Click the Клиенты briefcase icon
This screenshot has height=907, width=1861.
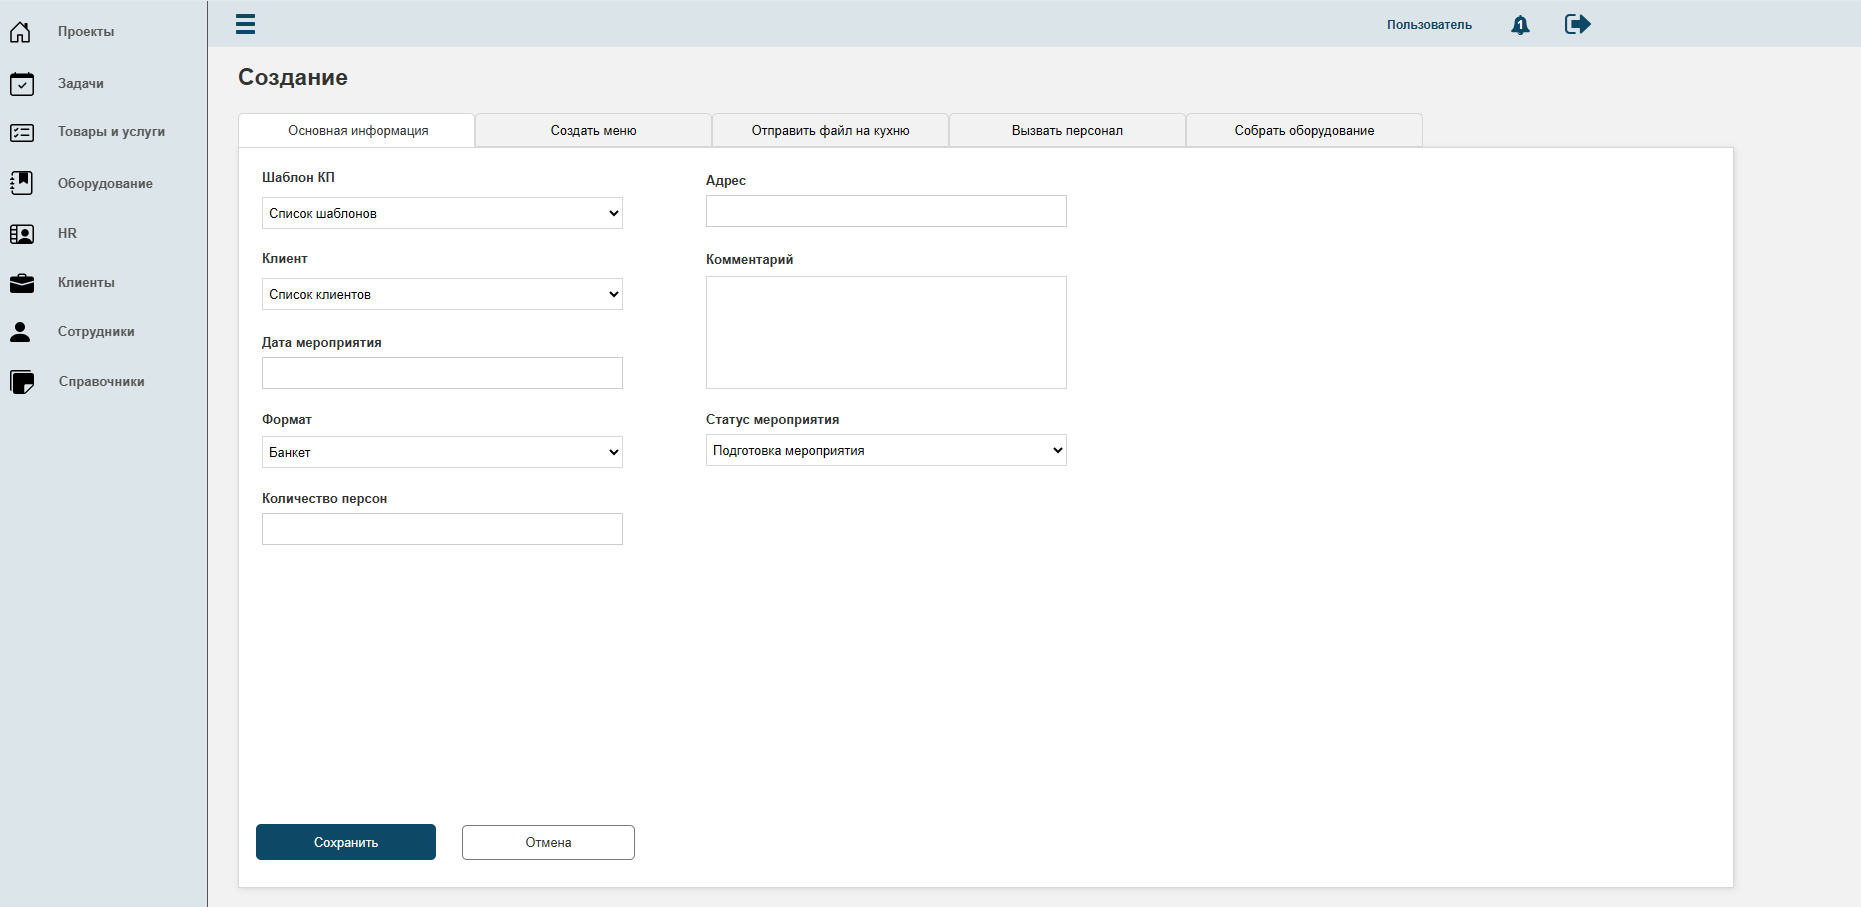[22, 283]
